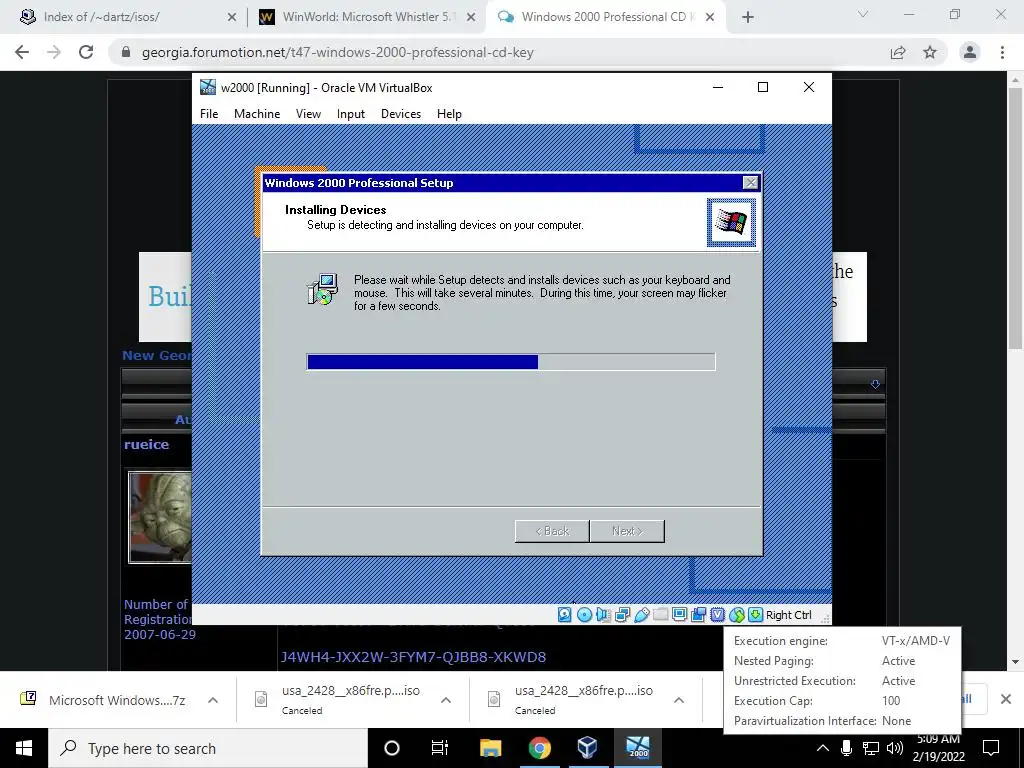Click the blue down arrow on the forum bar
The height and width of the screenshot is (768, 1024).
click(875, 384)
